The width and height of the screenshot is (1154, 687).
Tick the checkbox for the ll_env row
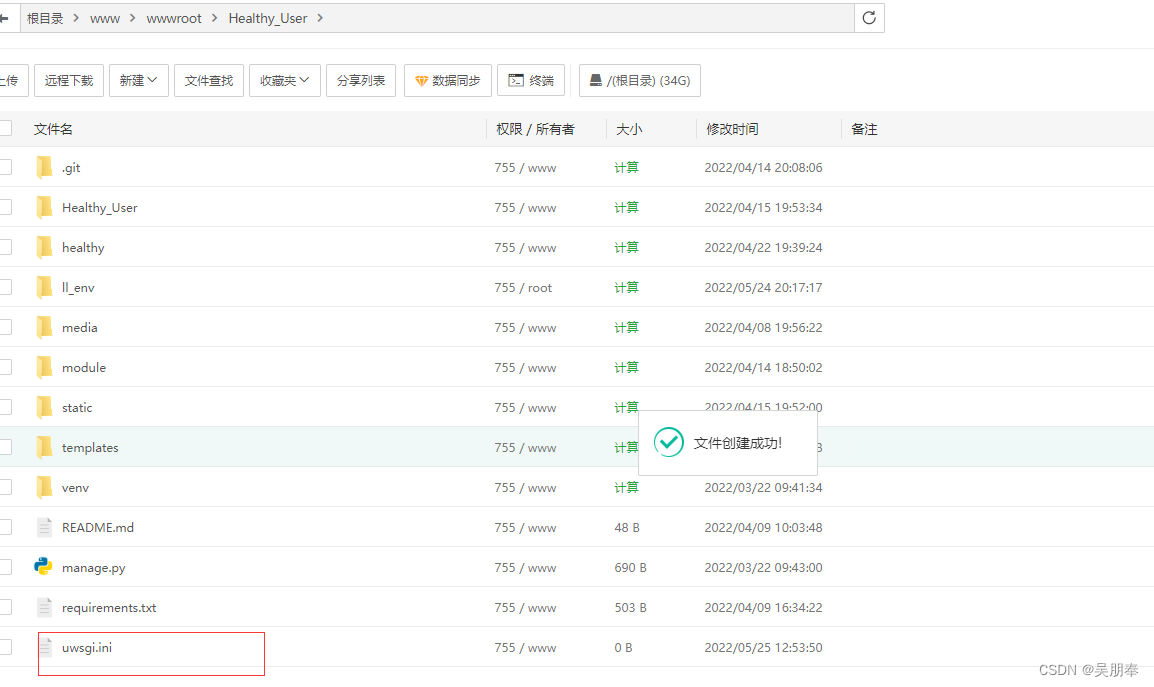(5, 286)
